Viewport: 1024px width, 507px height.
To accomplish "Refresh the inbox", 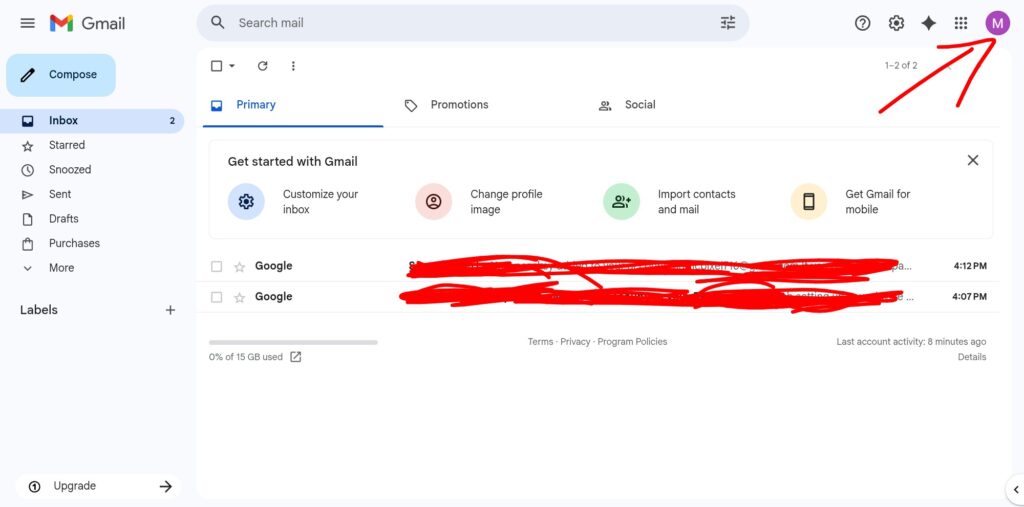I will pyautogui.click(x=263, y=66).
